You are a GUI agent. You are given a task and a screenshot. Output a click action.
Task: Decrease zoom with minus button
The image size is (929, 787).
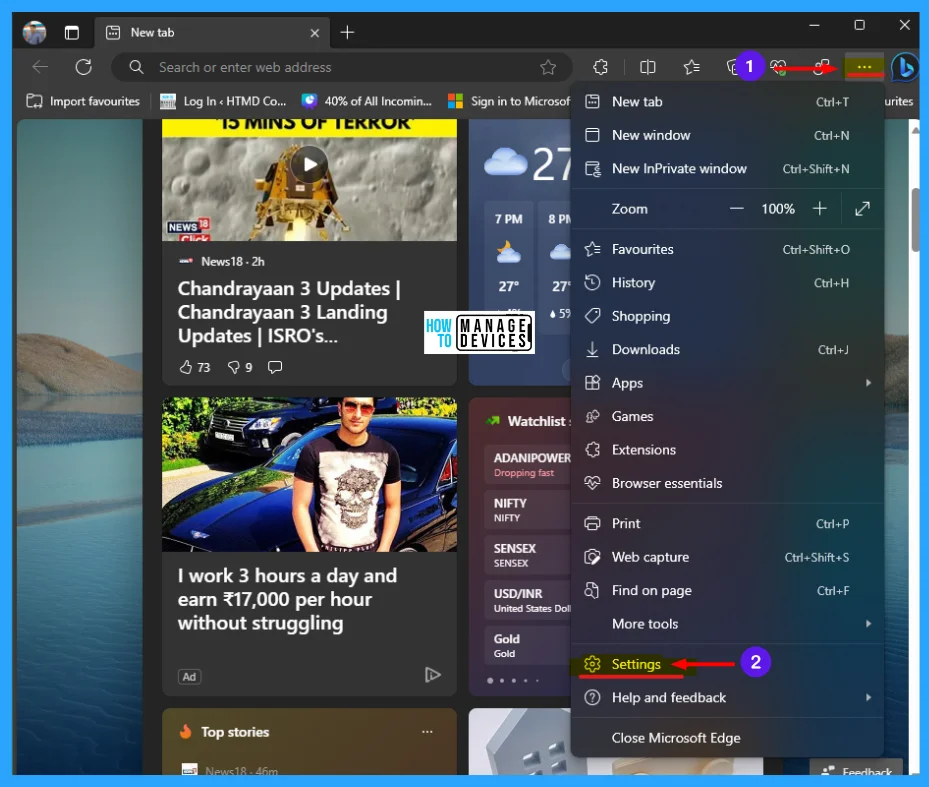[x=736, y=209]
